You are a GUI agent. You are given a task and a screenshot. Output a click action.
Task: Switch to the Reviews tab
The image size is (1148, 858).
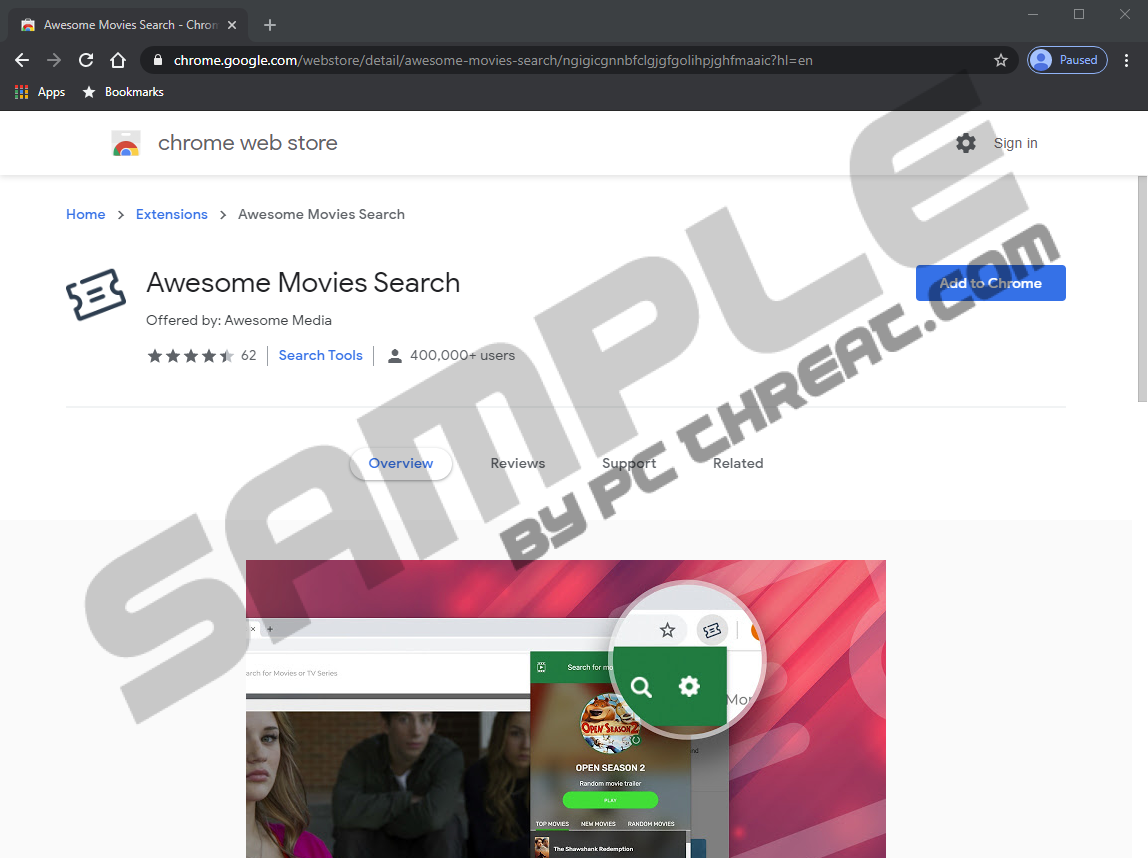click(x=518, y=463)
